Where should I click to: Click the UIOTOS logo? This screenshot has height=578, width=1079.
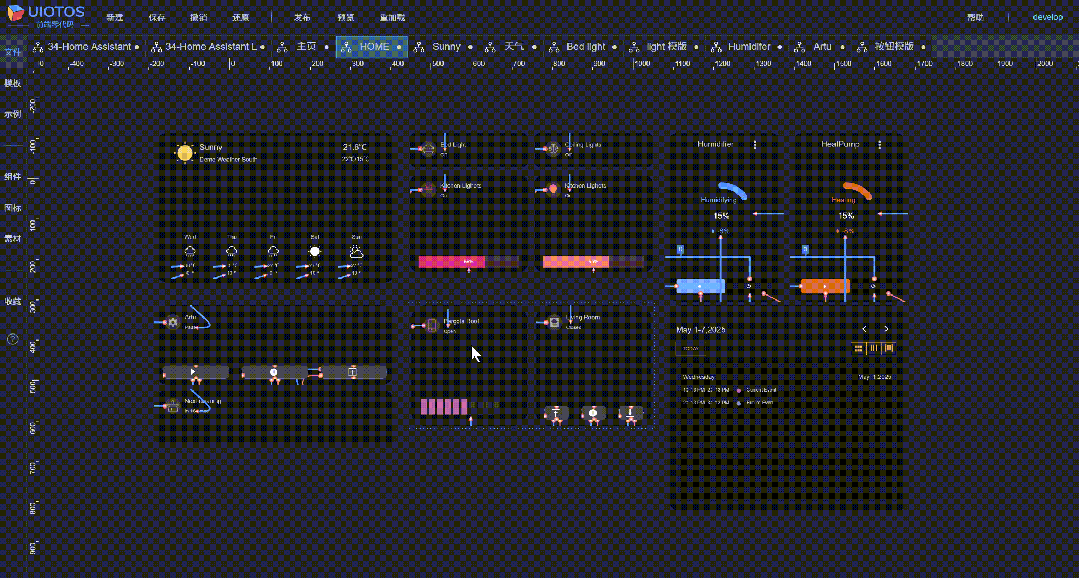46,15
